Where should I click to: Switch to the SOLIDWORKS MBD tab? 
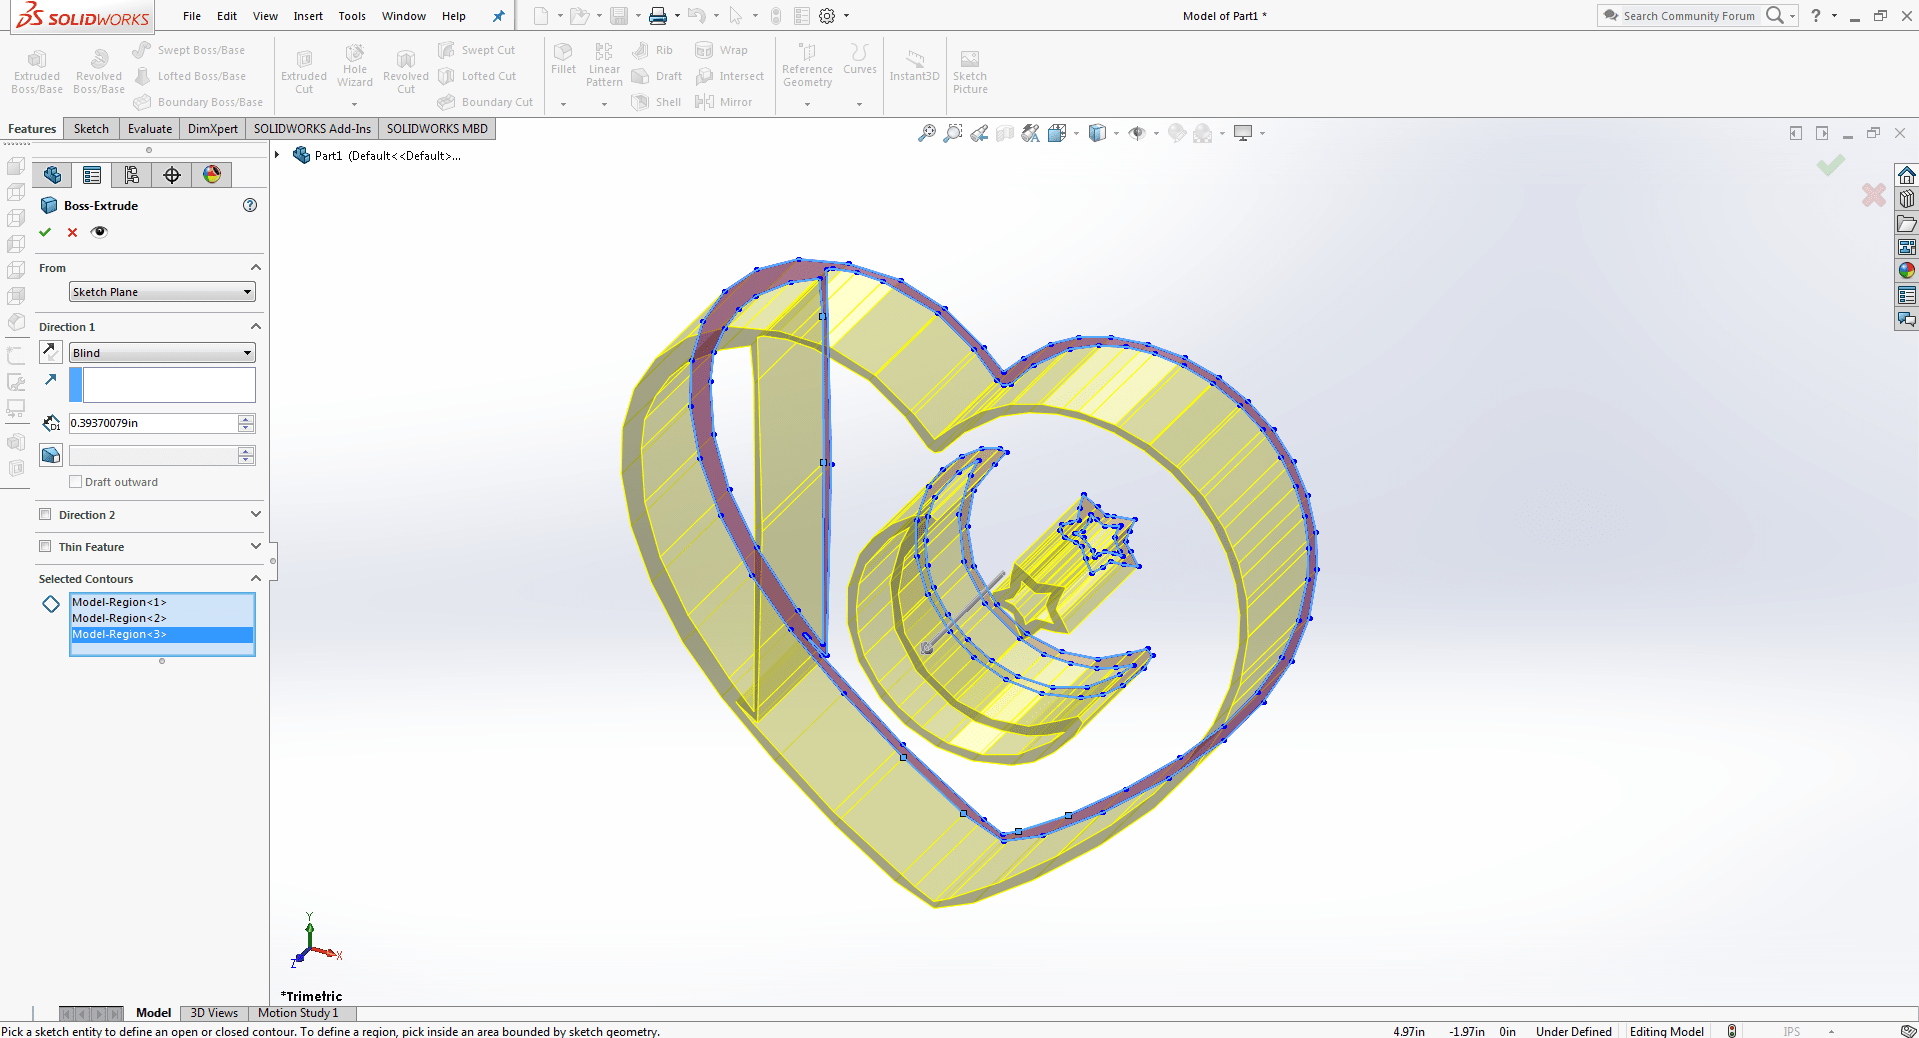[437, 129]
